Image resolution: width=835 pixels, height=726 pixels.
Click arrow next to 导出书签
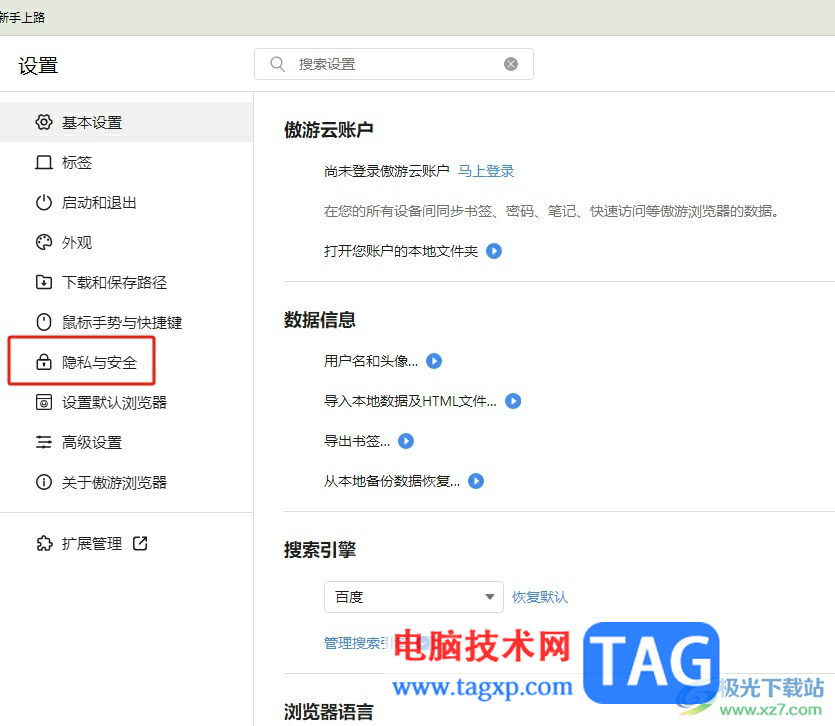pos(406,441)
